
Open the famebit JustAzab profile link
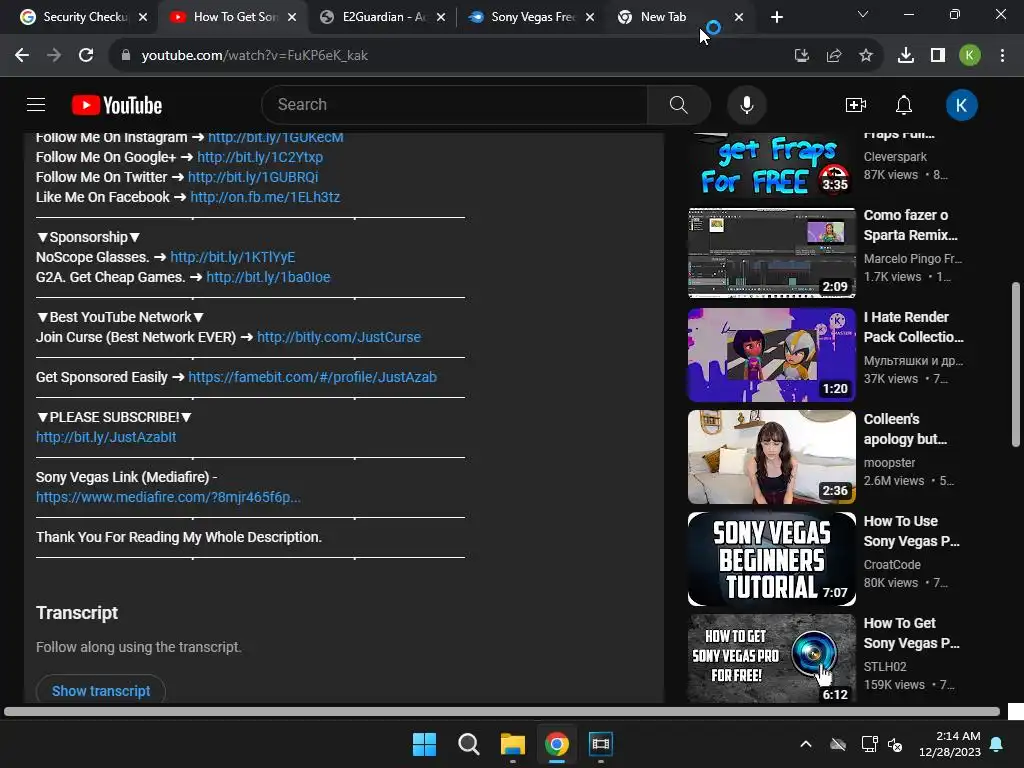312,377
